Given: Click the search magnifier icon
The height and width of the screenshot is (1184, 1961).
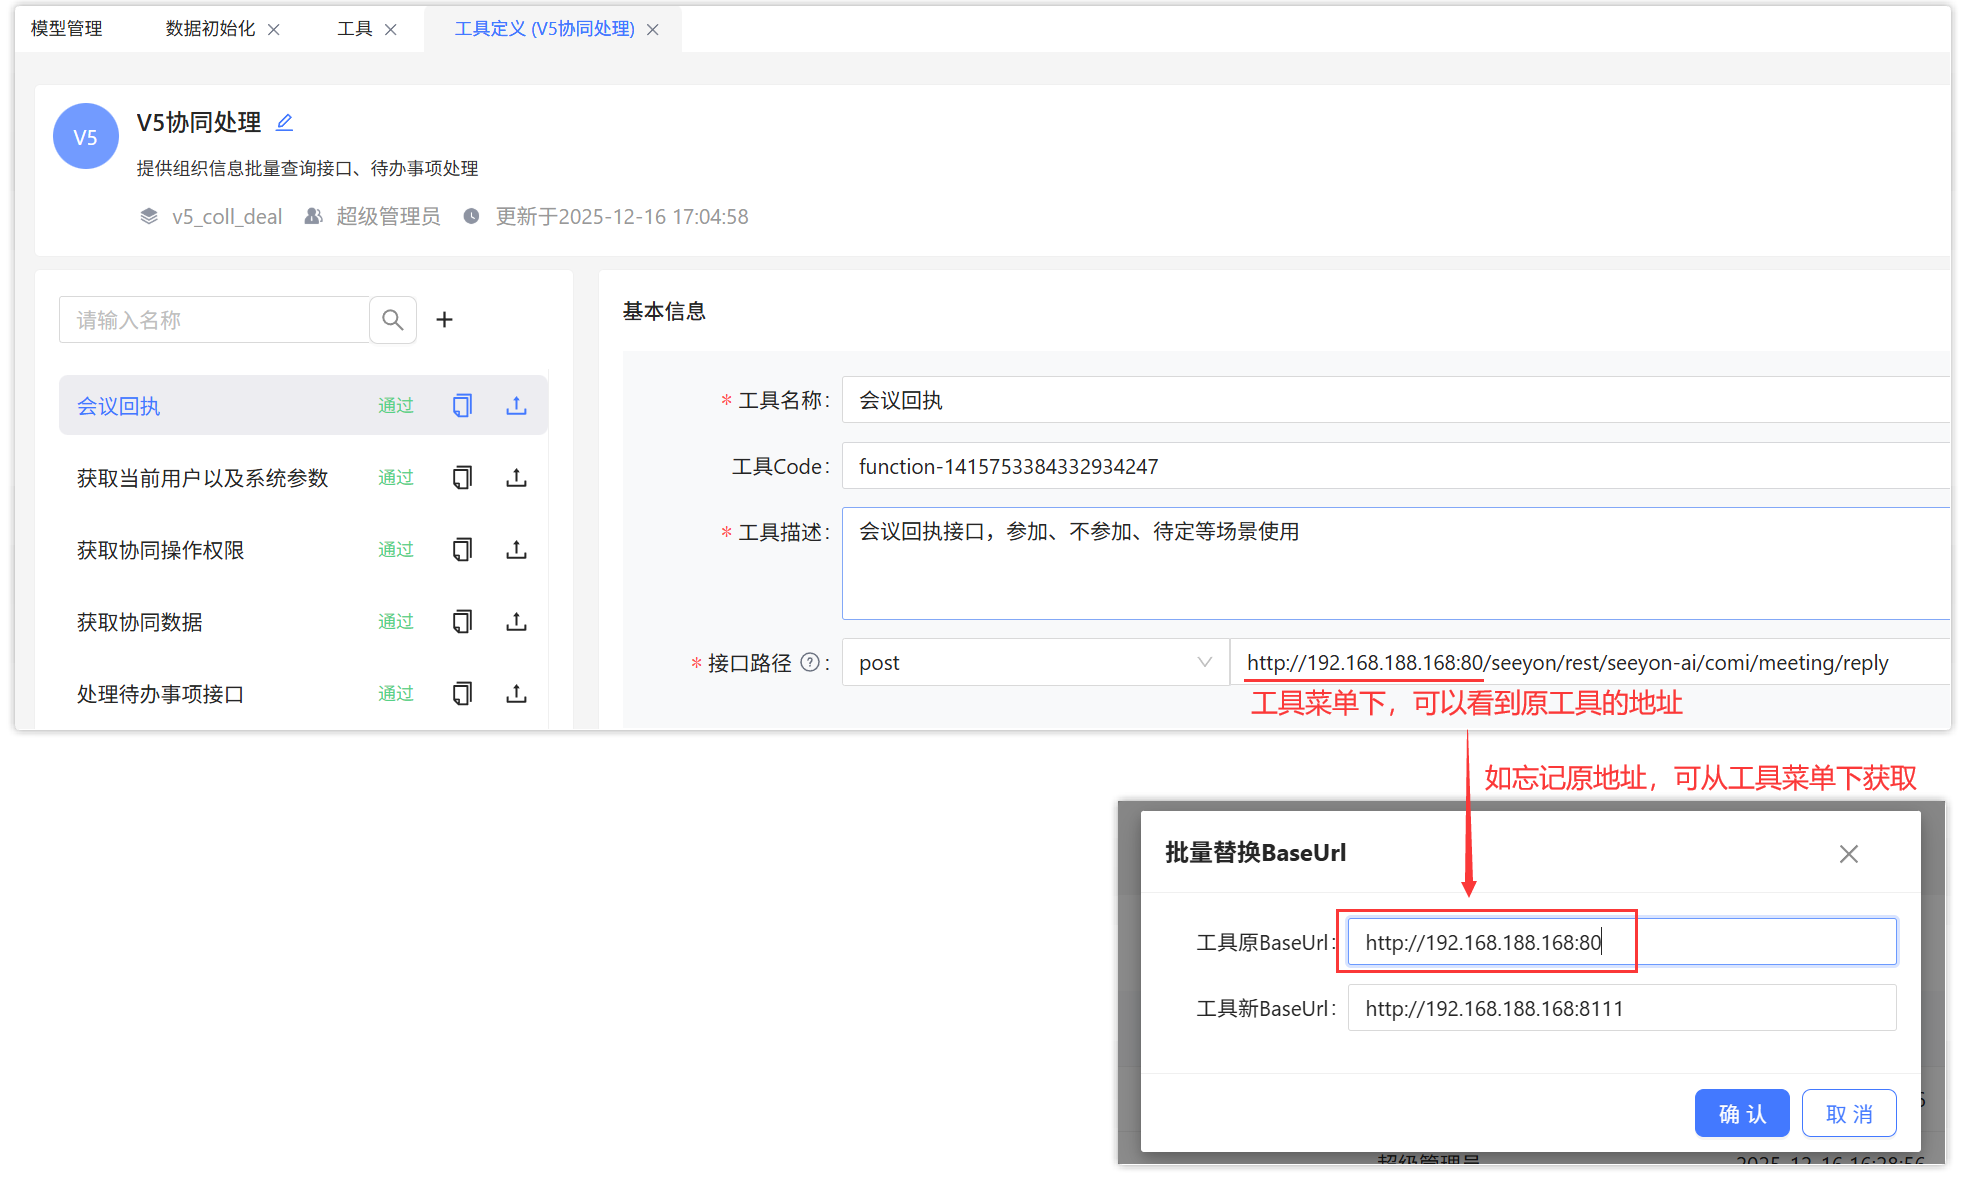Looking at the screenshot, I should click(x=393, y=320).
